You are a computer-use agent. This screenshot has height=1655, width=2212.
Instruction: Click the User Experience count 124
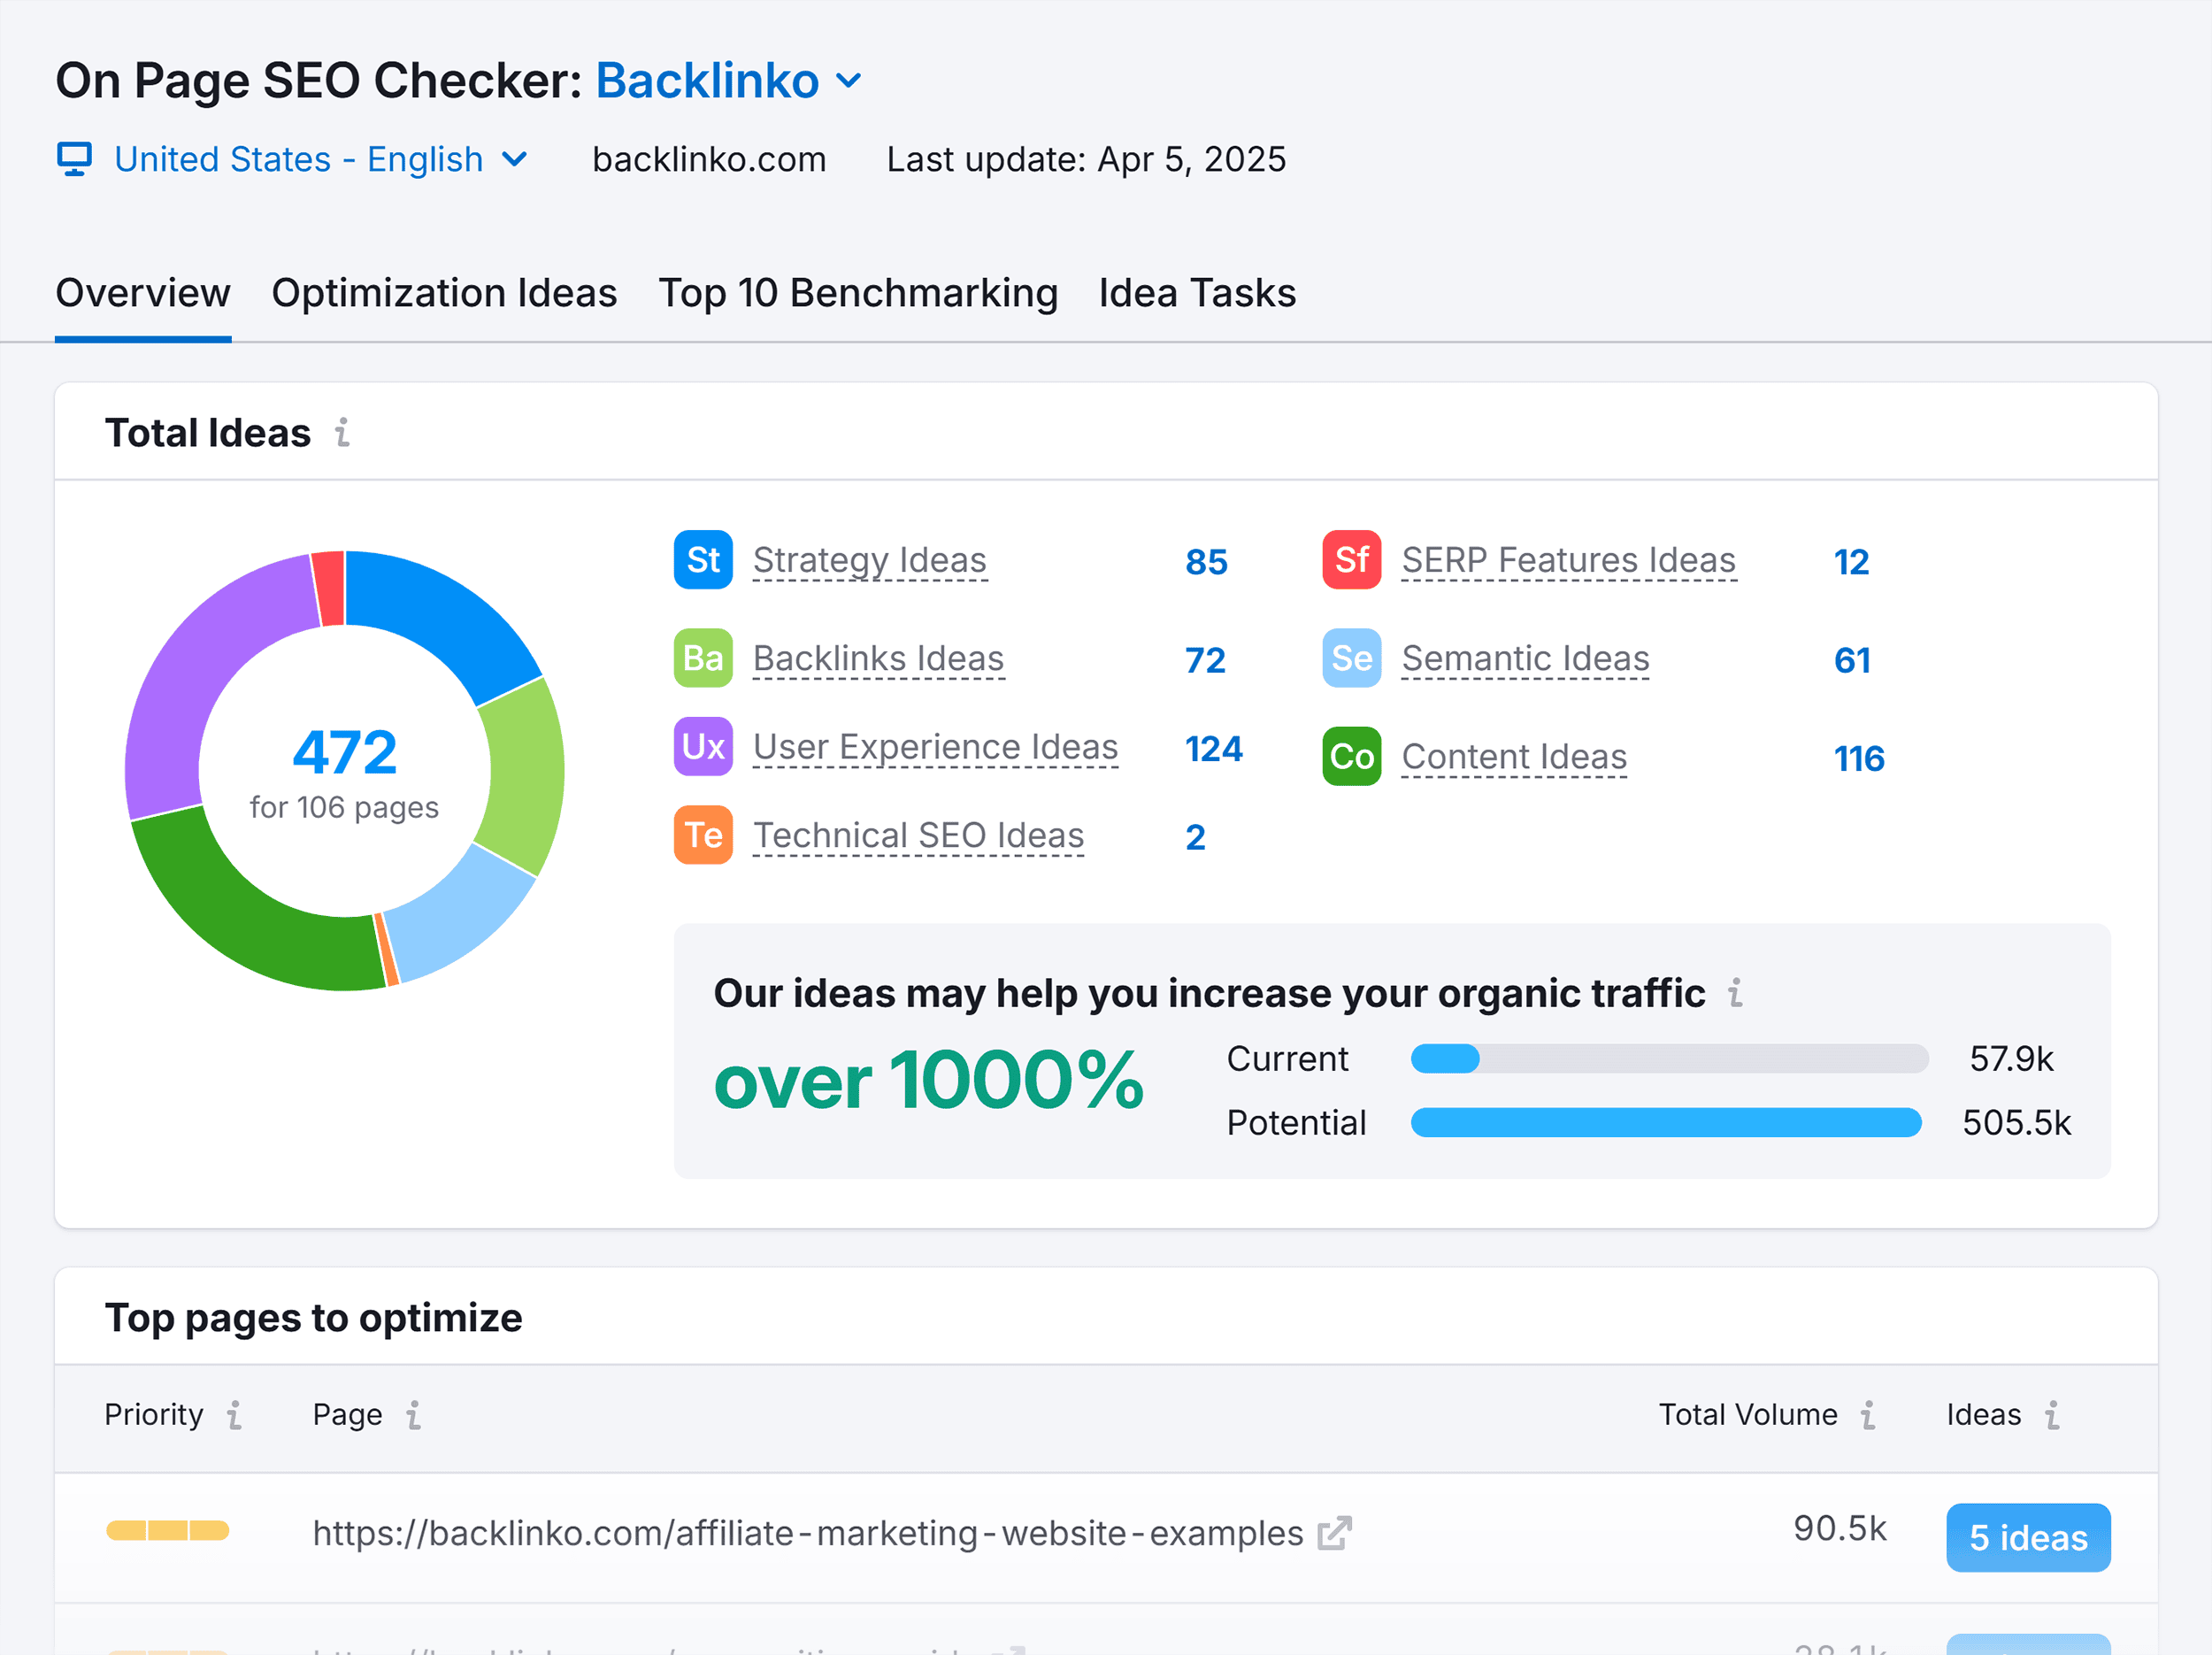pyautogui.click(x=1213, y=749)
